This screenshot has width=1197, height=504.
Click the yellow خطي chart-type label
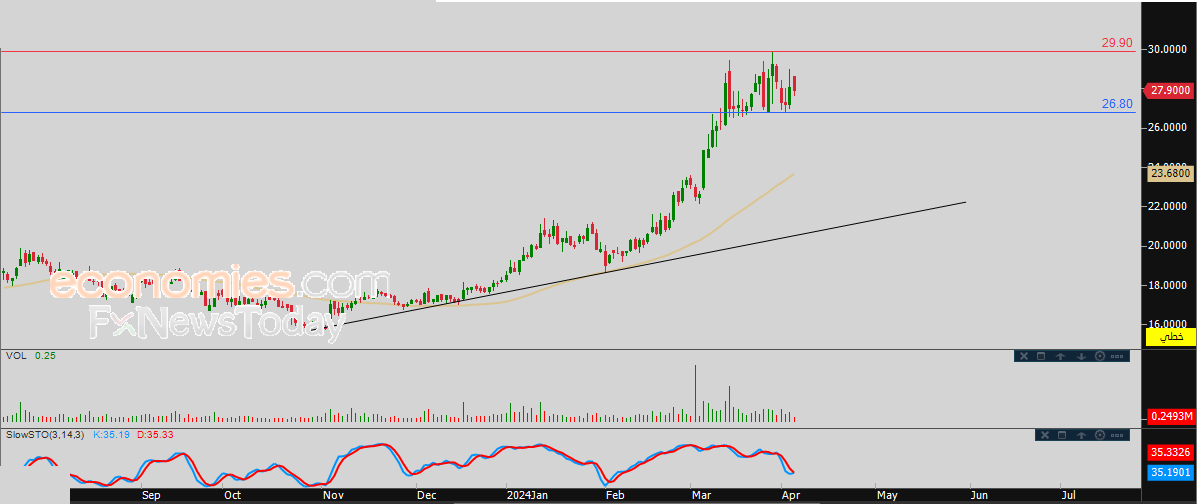point(1172,336)
